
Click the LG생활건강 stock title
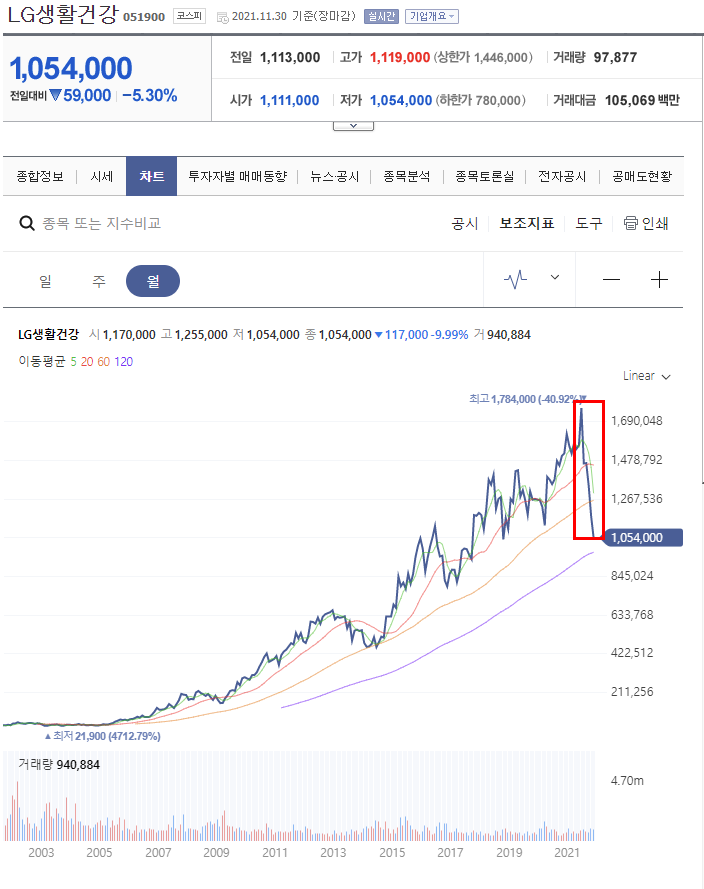click(x=63, y=15)
